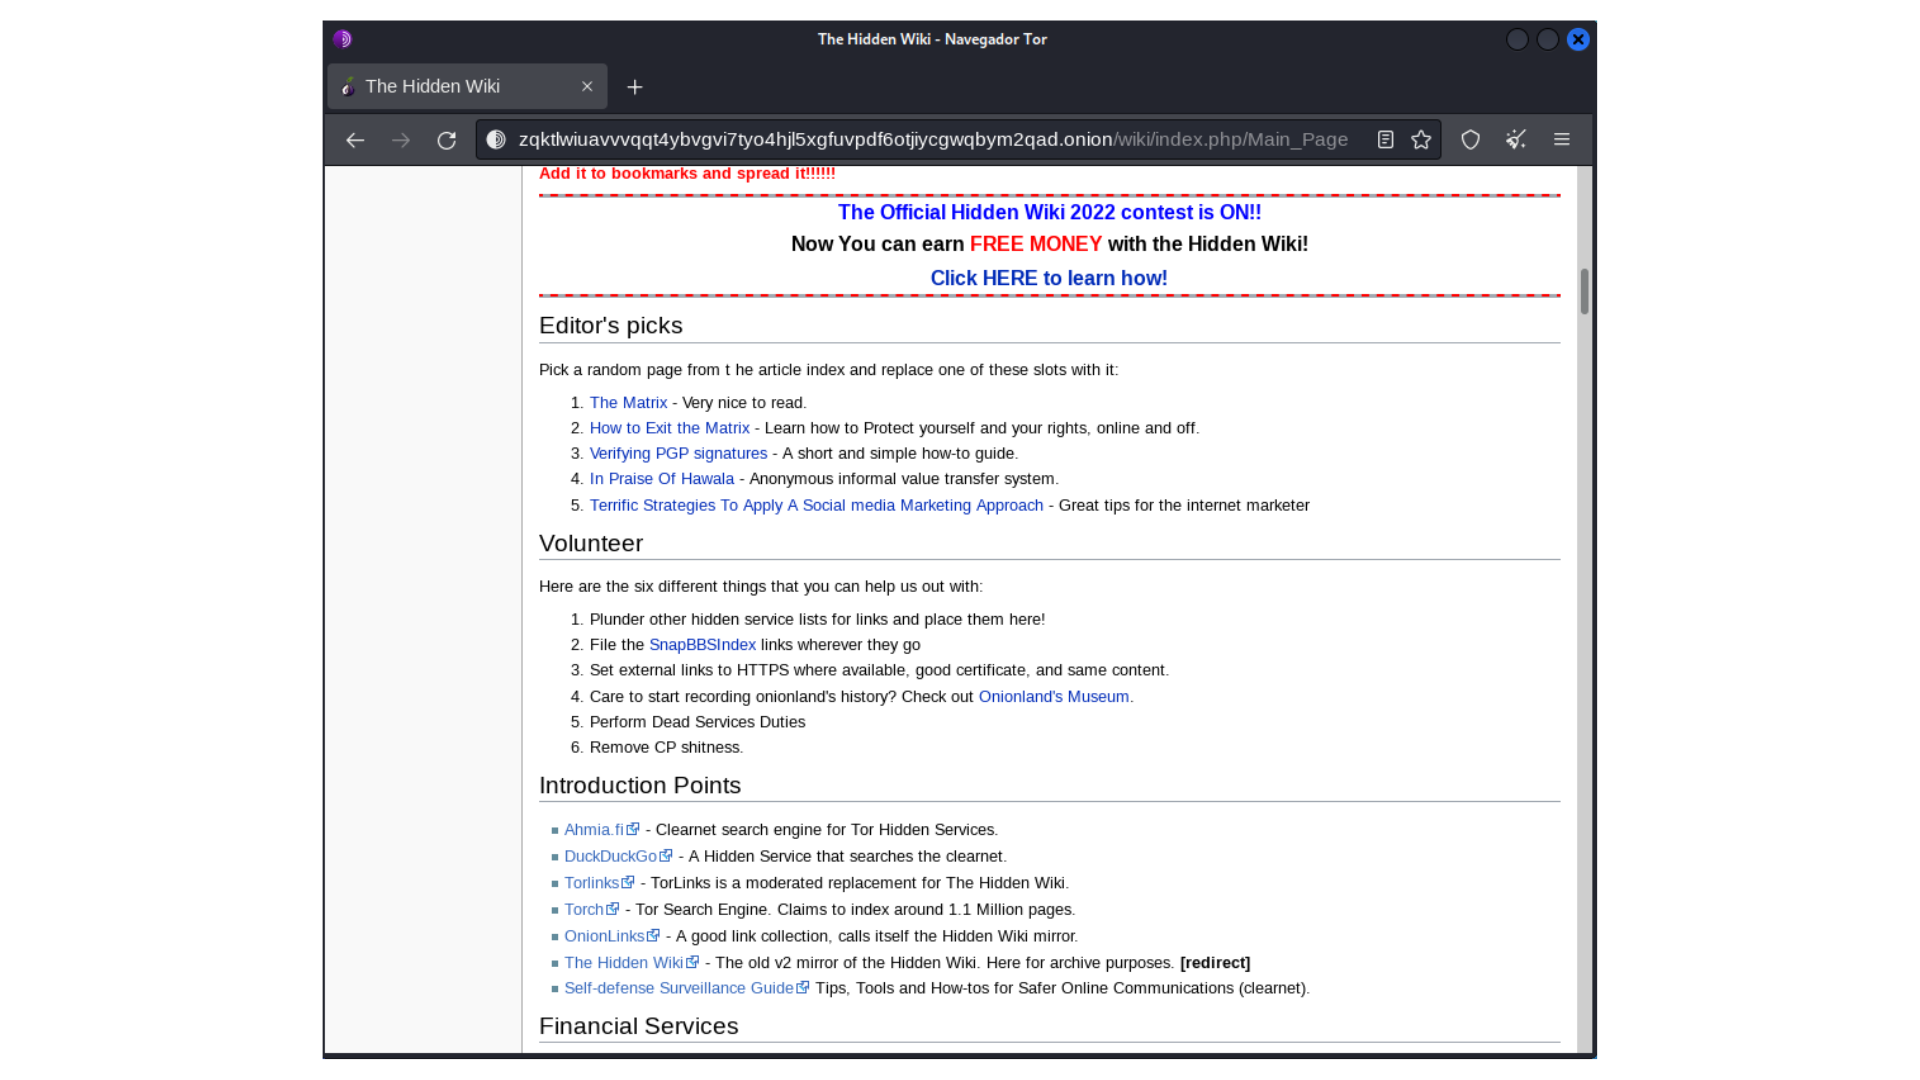Open the SnapBBSIndex link

pyautogui.click(x=702, y=645)
